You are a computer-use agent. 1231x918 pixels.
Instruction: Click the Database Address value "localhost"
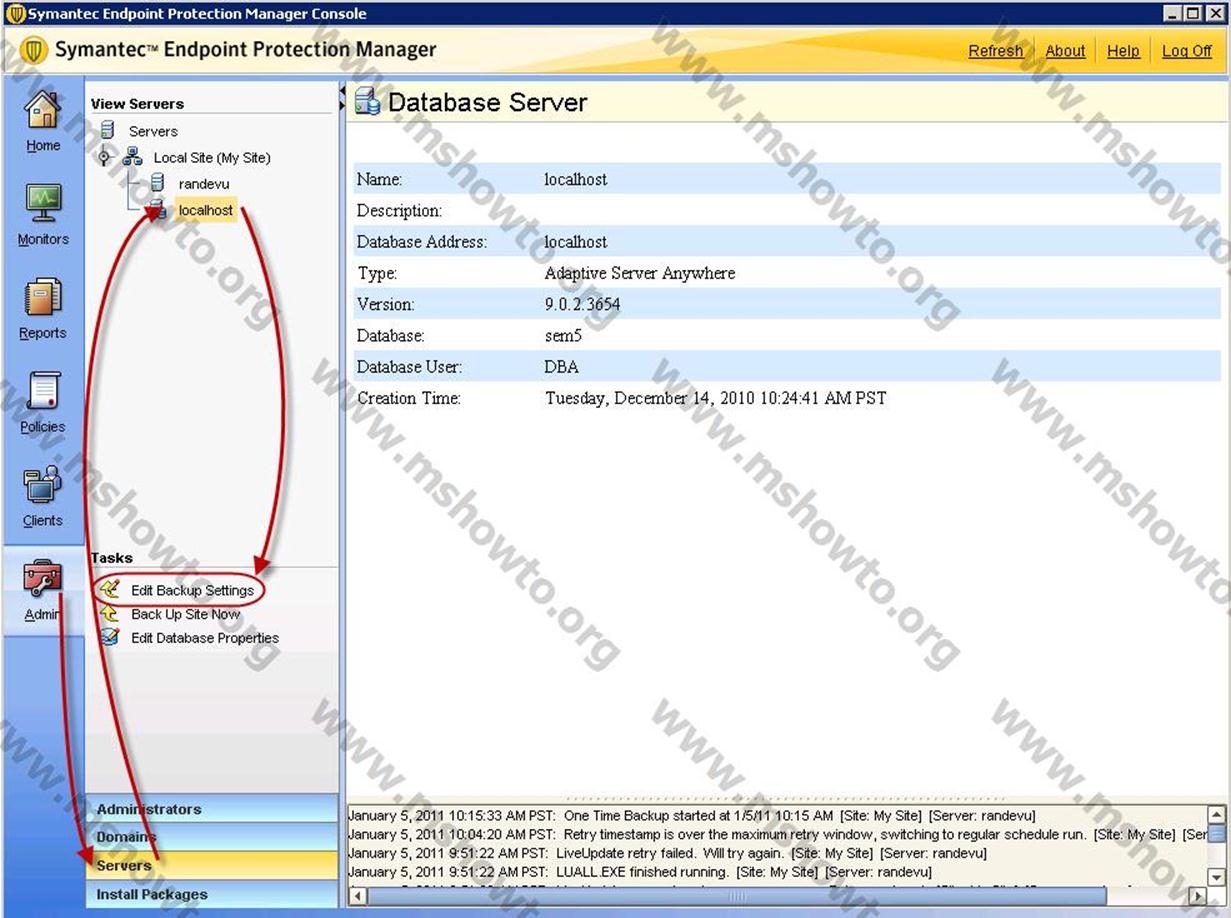tap(575, 241)
